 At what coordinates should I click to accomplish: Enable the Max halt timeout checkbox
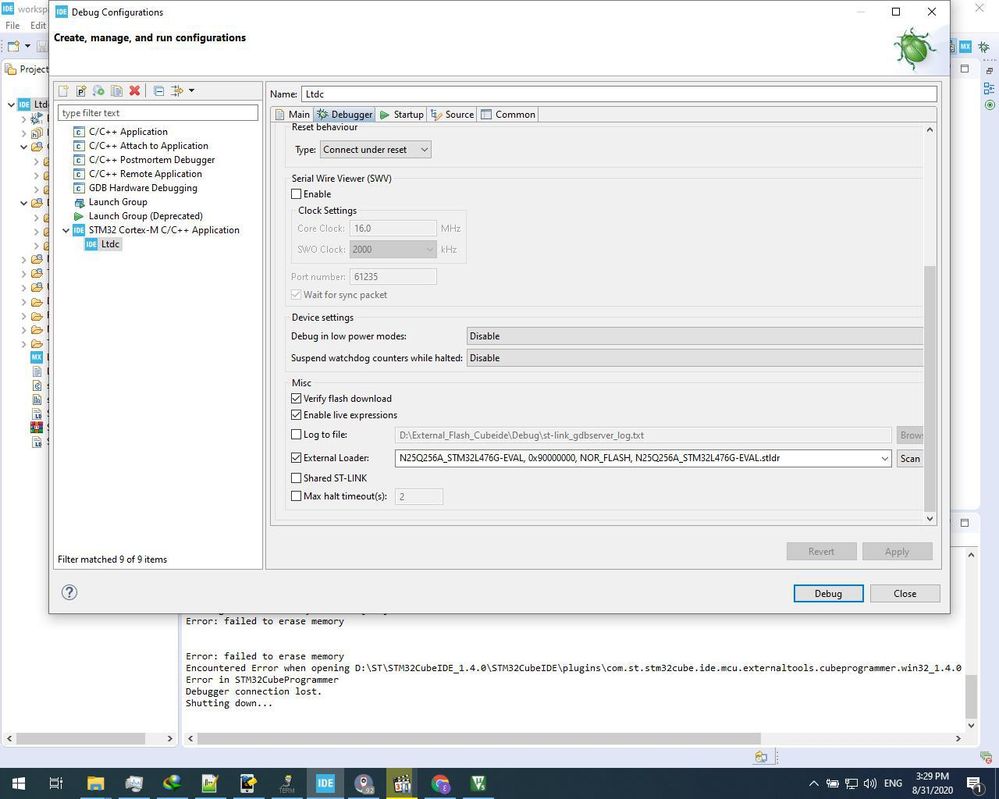(296, 496)
